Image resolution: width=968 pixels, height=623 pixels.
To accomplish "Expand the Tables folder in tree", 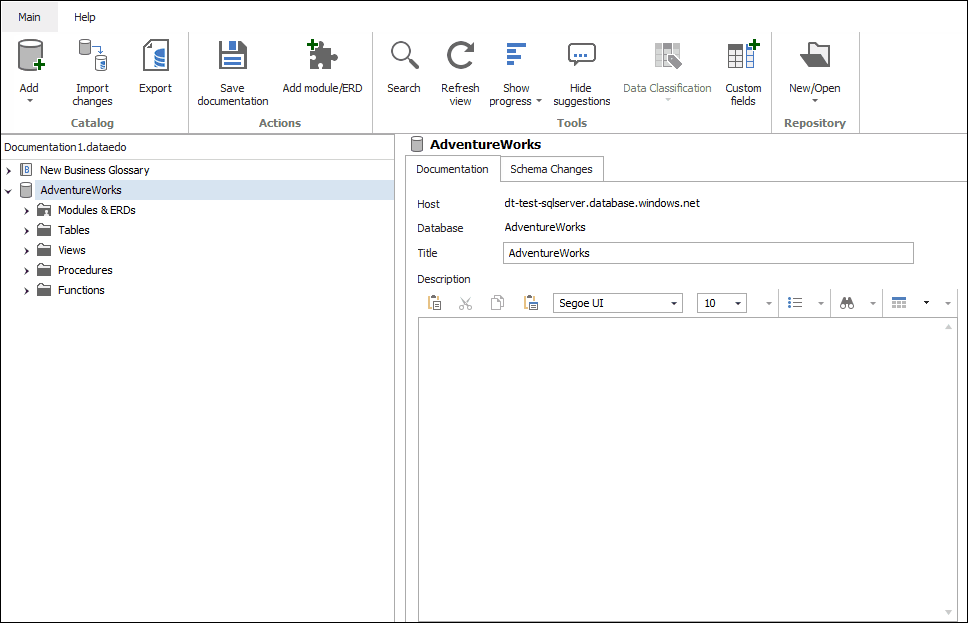I will coord(27,231).
